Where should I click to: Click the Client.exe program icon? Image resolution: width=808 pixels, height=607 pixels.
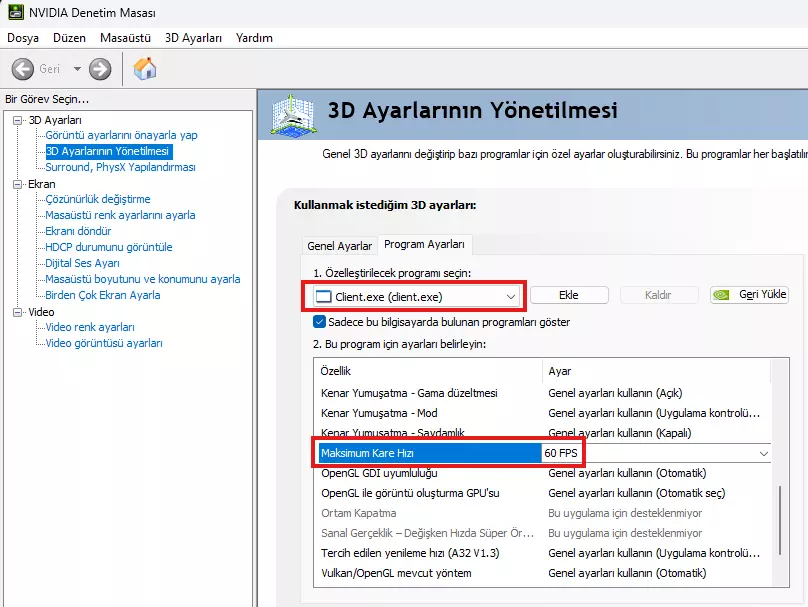click(324, 296)
